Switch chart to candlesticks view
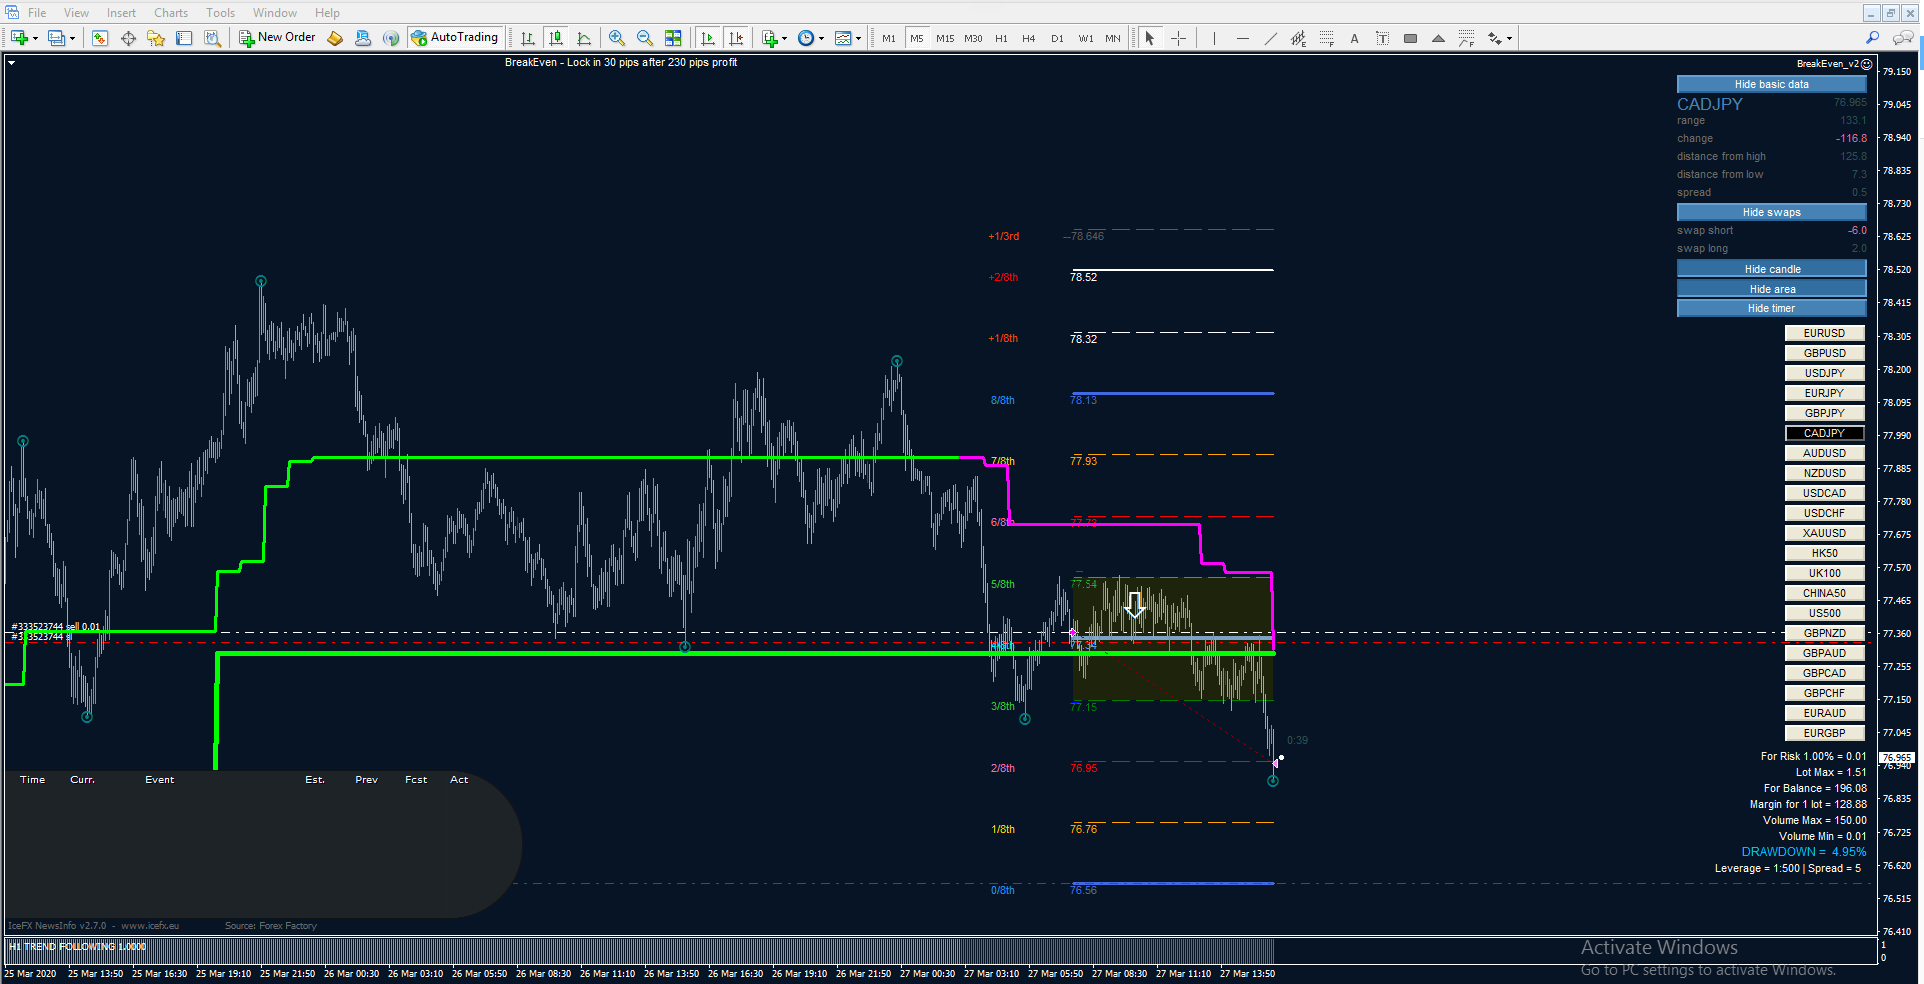This screenshot has width=1924, height=984. click(556, 38)
